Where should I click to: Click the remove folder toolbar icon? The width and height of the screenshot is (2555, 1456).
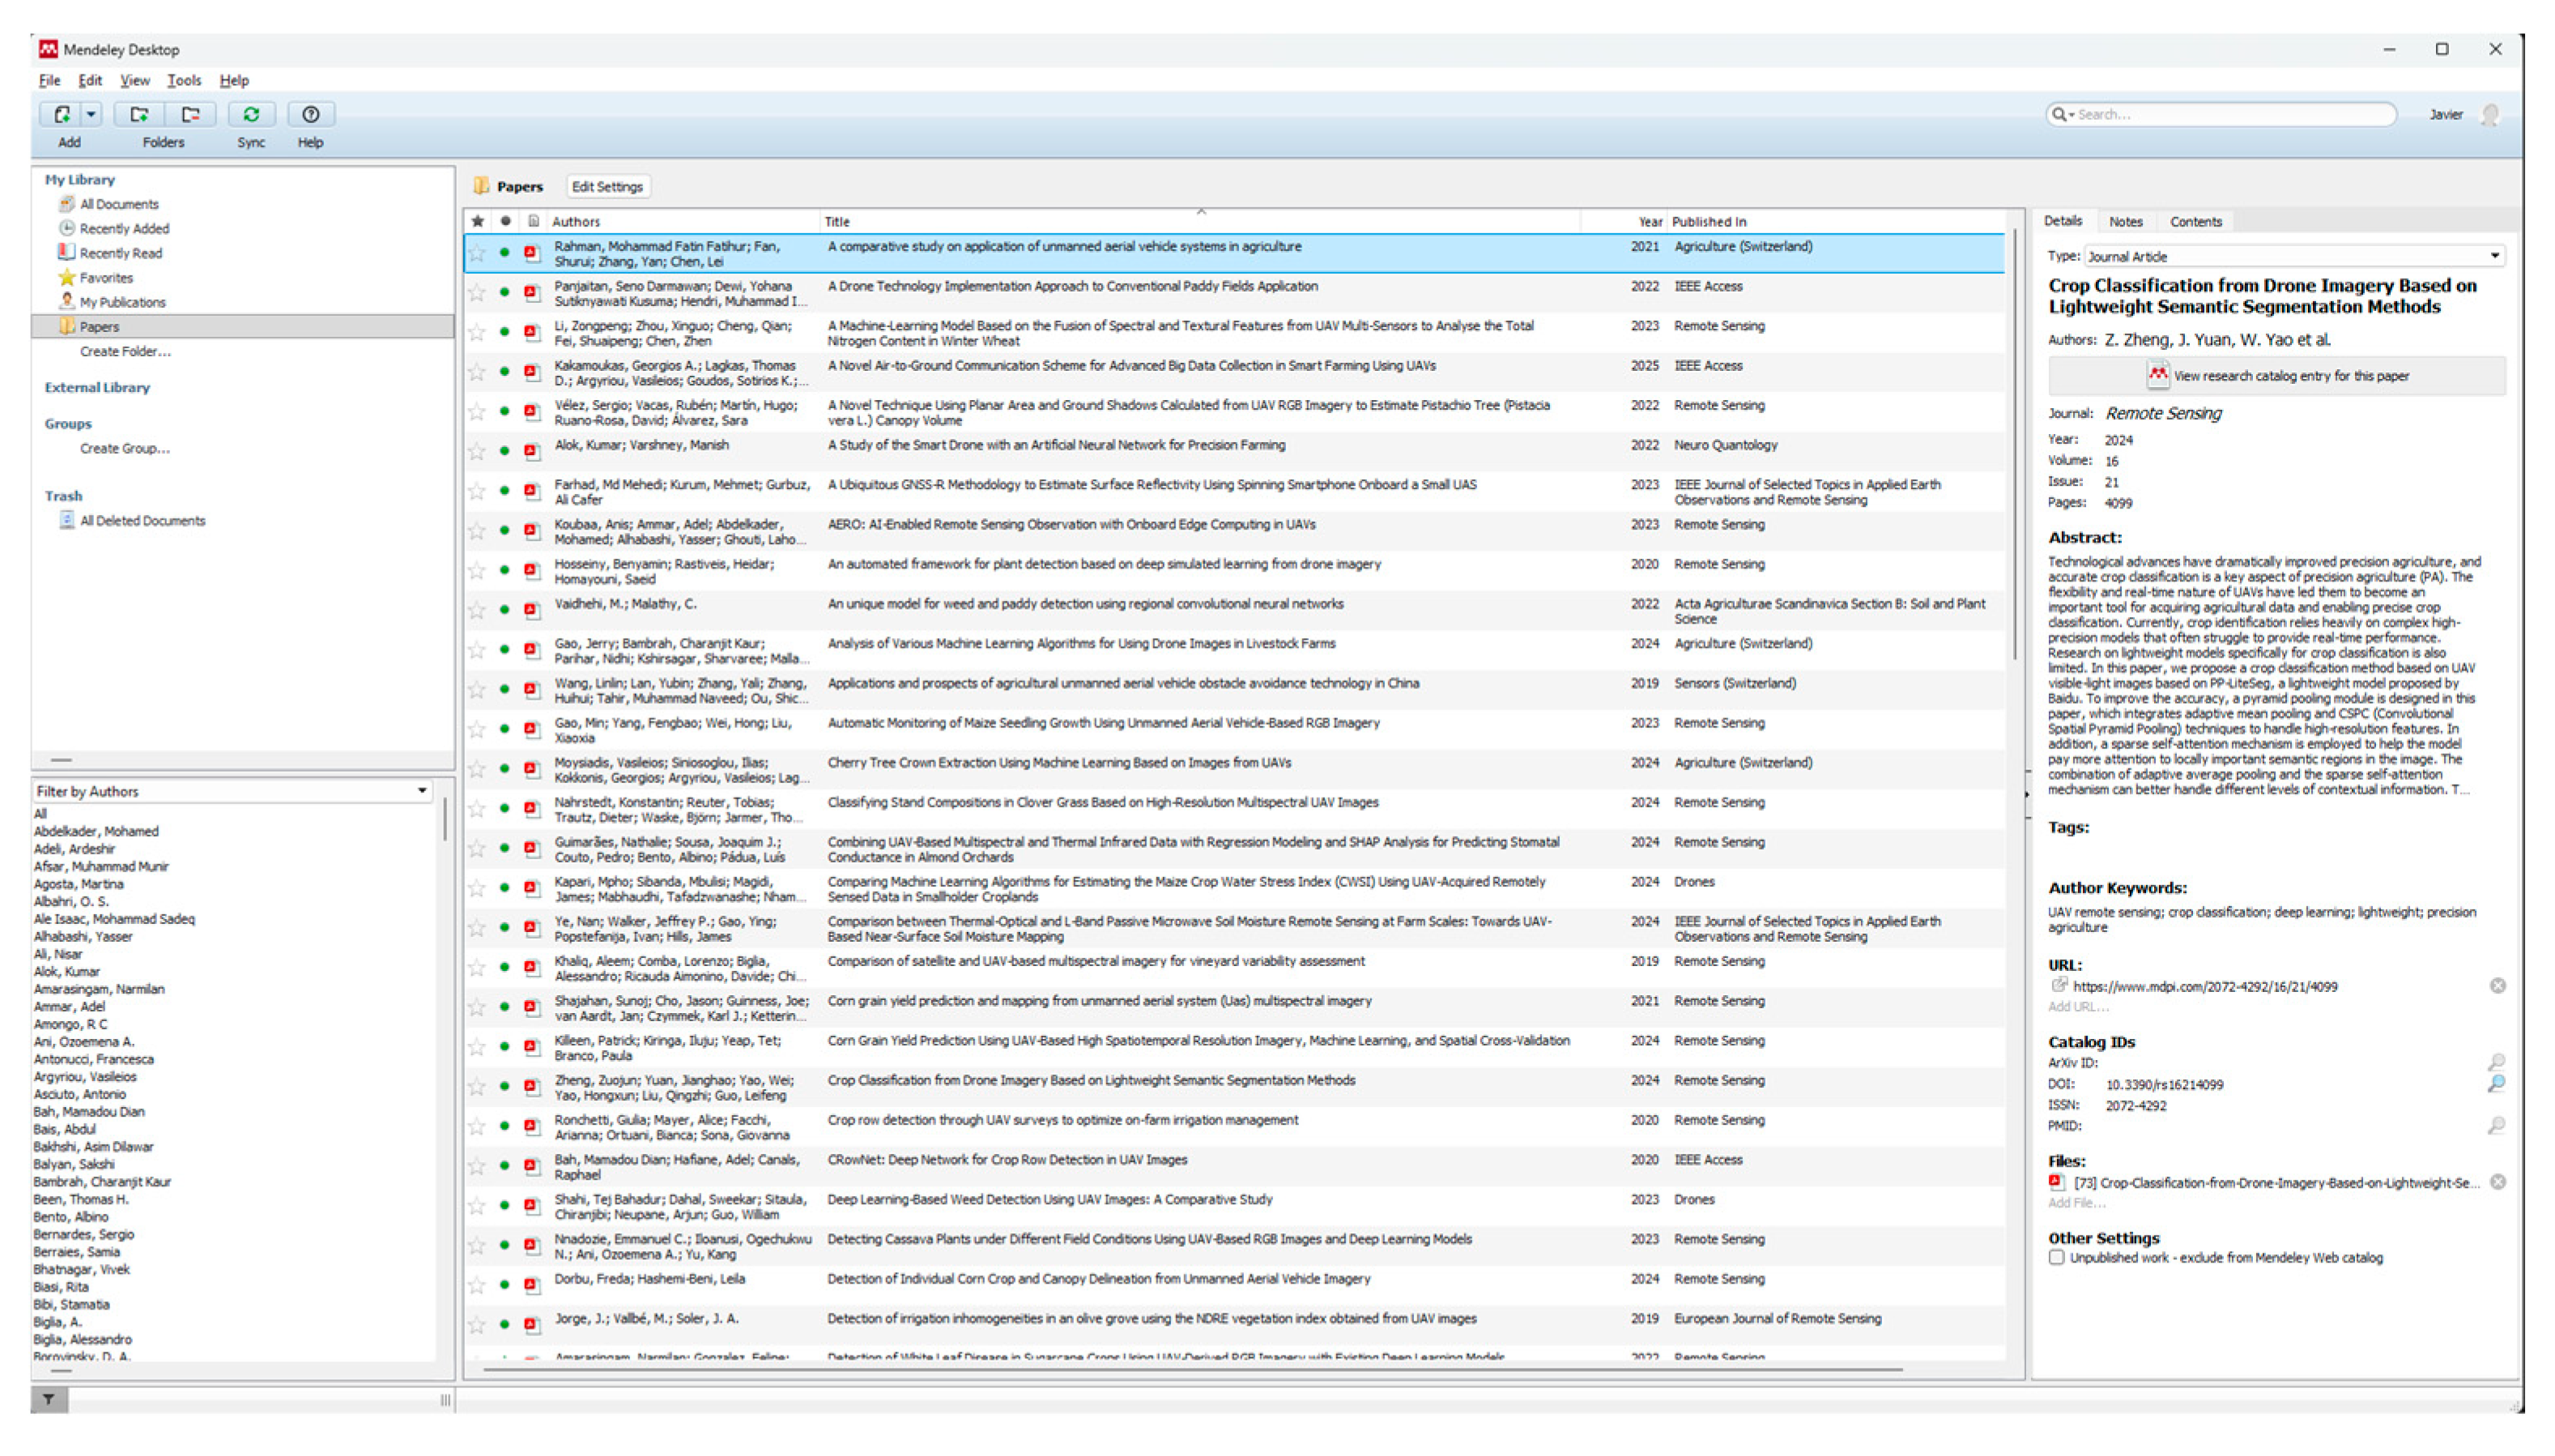click(191, 115)
